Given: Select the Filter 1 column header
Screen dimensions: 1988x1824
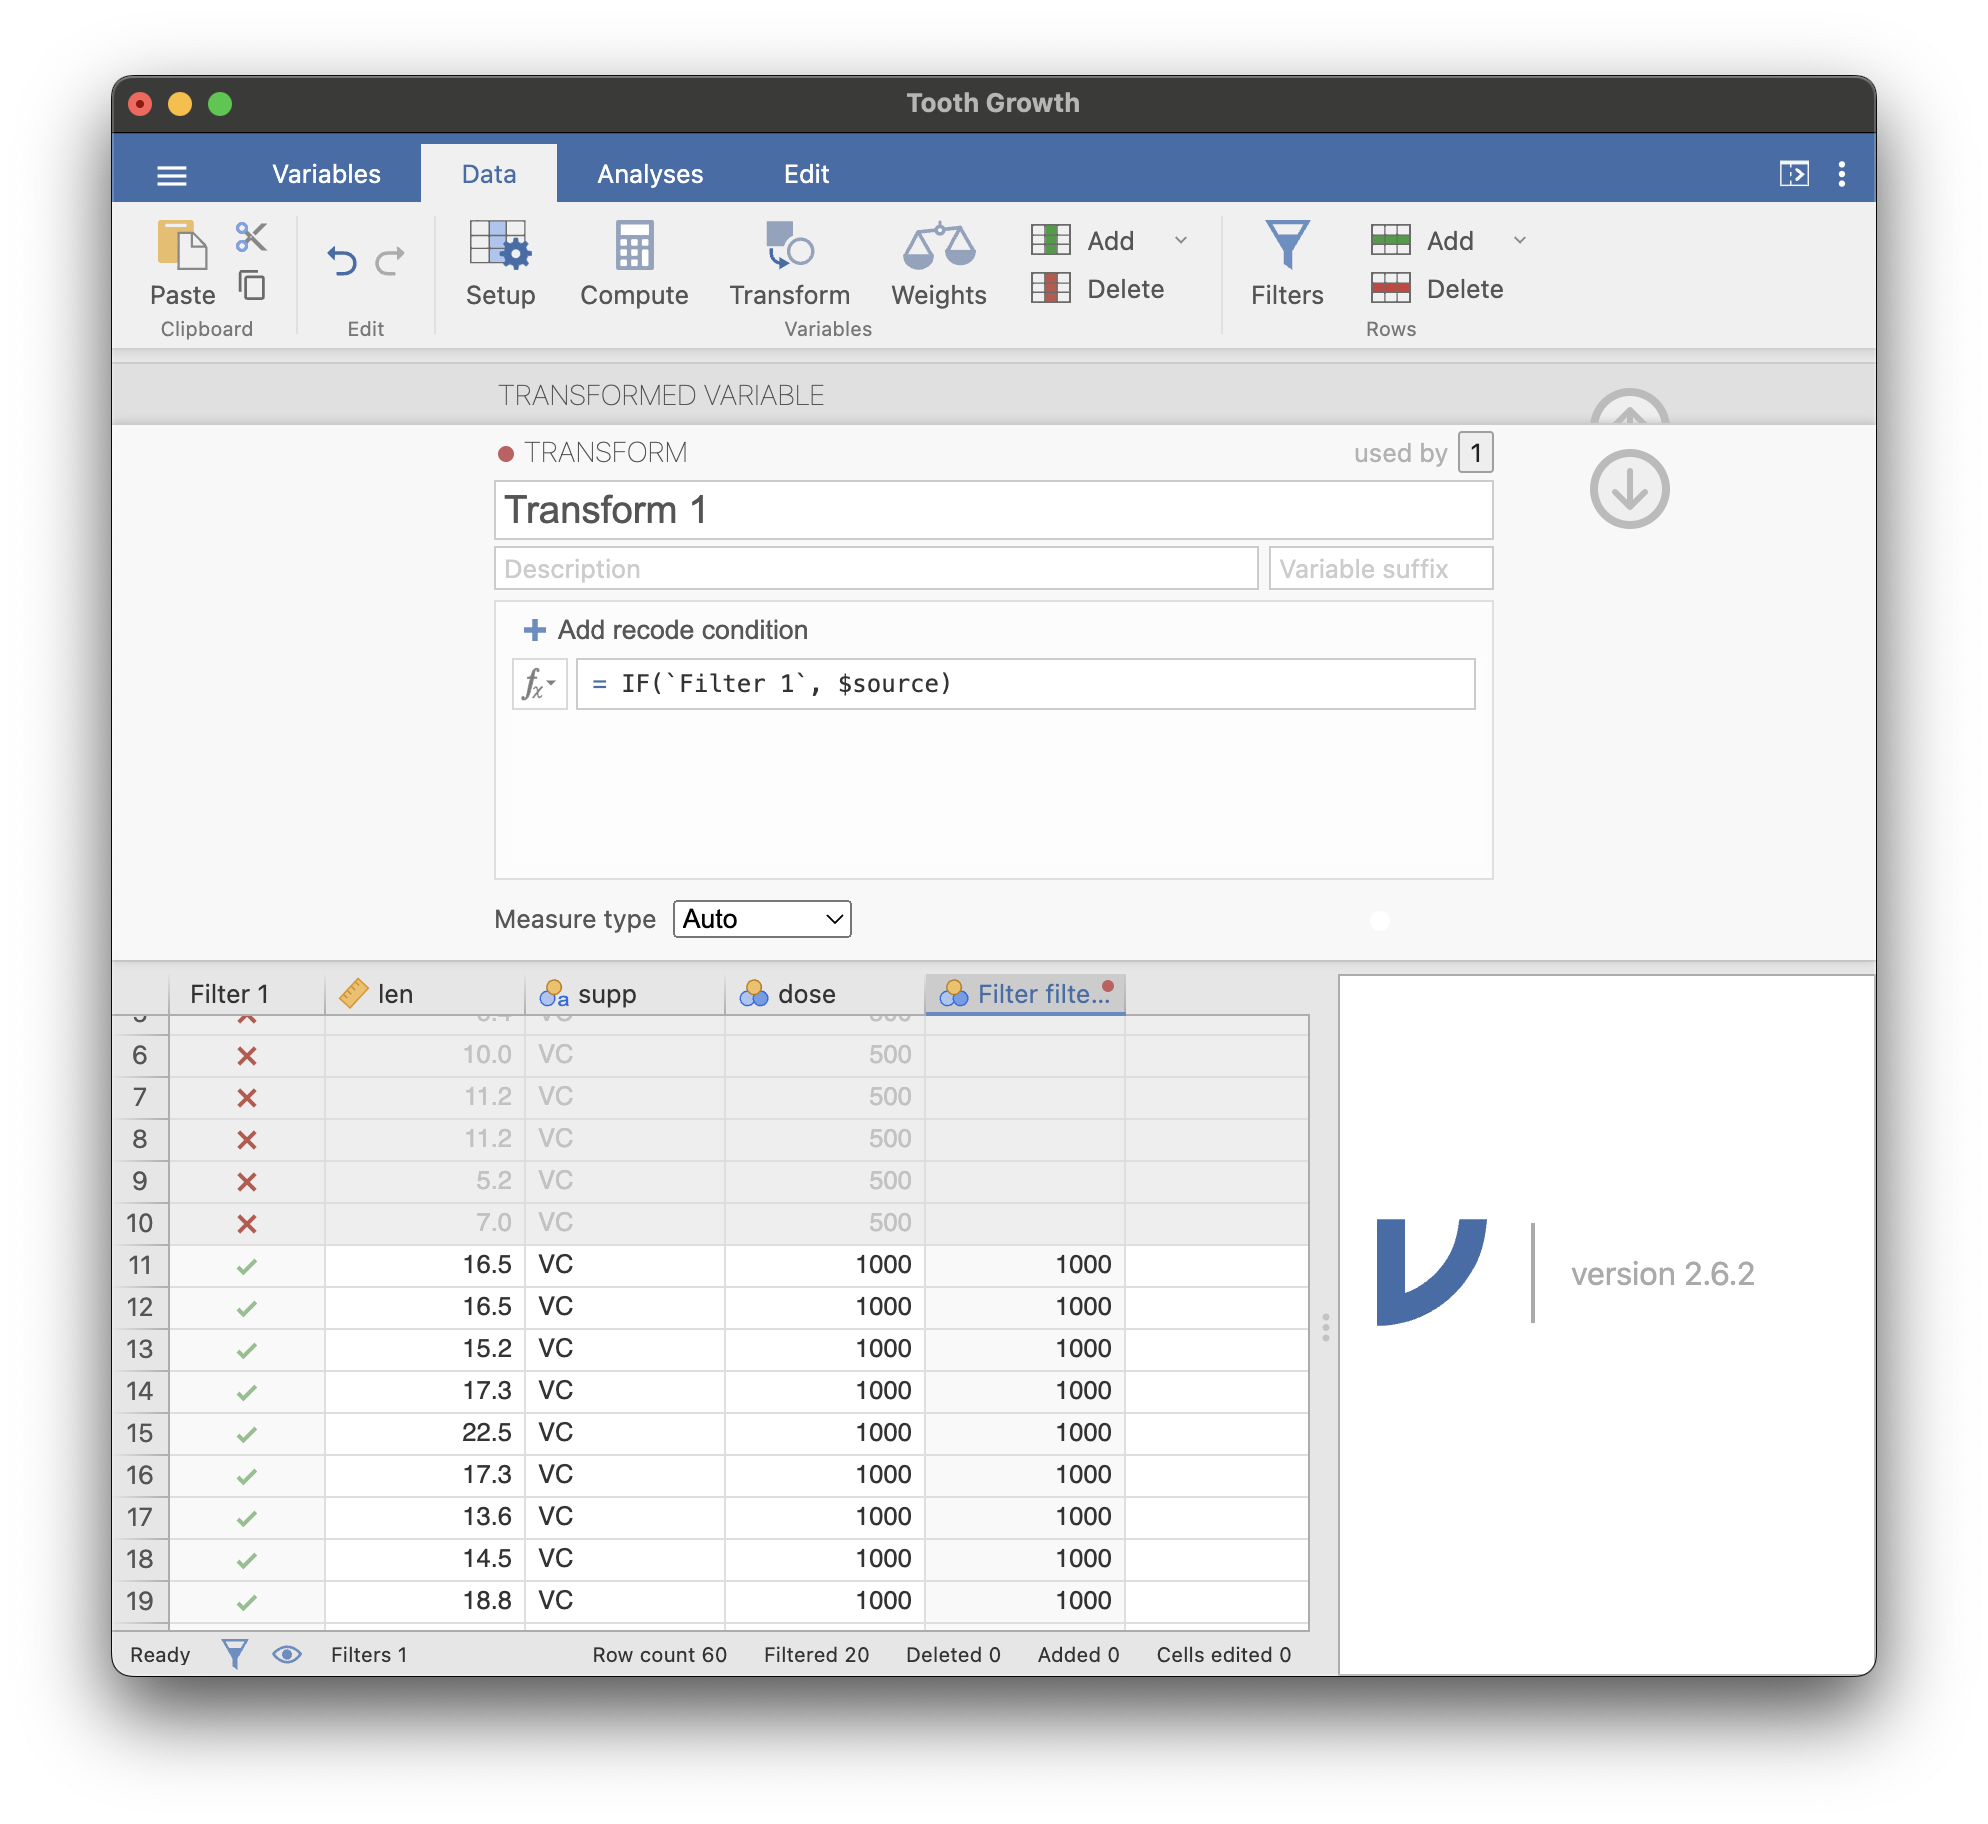Looking at the screenshot, I should pos(246,994).
